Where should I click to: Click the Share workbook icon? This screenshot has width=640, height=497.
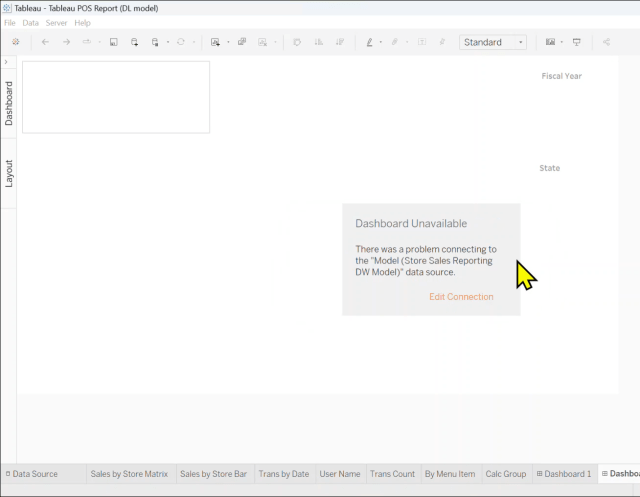point(607,42)
